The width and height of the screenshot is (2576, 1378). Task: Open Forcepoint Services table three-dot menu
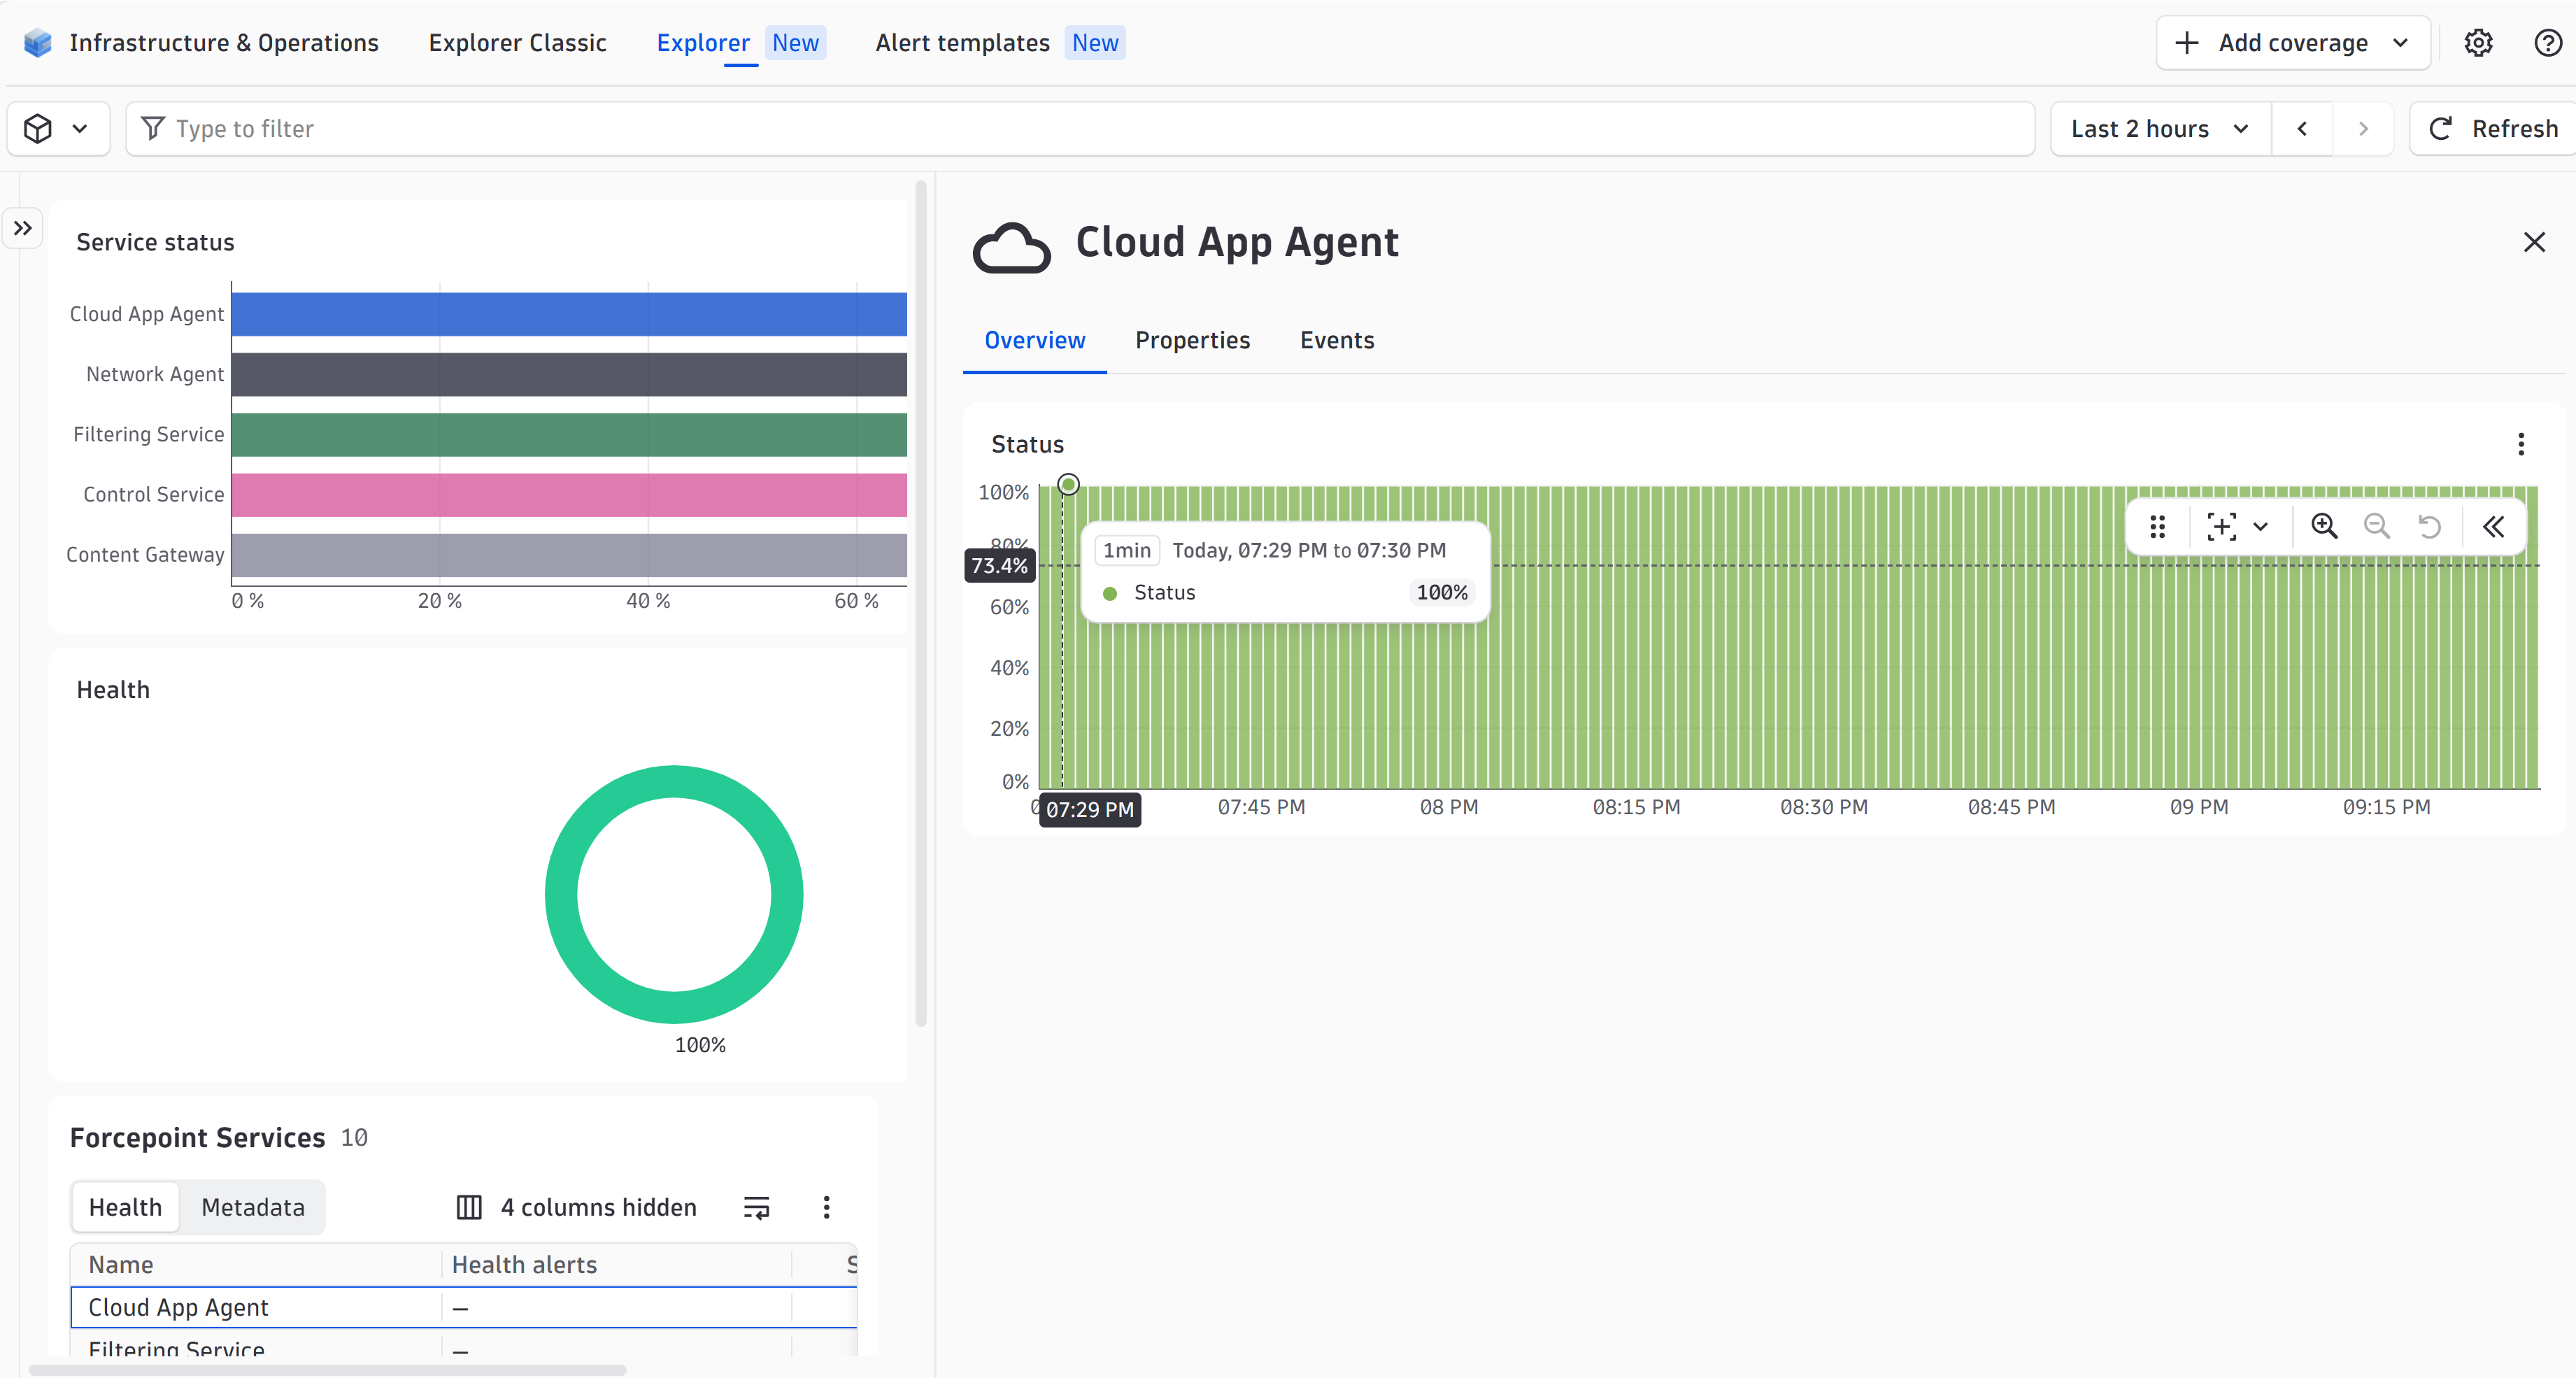826,1207
